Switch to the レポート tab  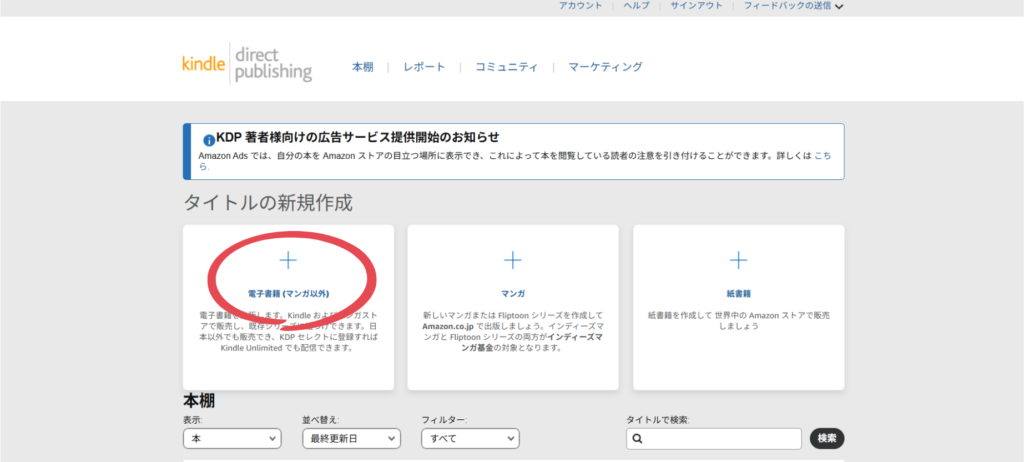click(x=424, y=67)
